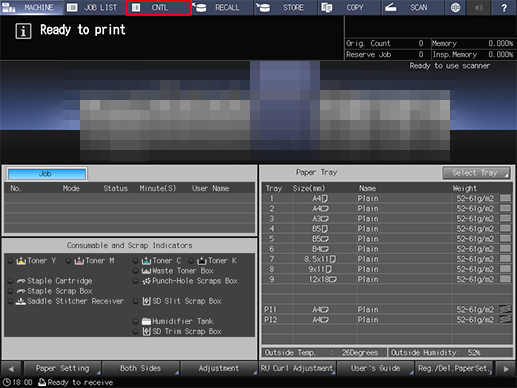Viewport: 517px width, 388px height.
Task: Switch to the RECALL tab
Action: 221,7
